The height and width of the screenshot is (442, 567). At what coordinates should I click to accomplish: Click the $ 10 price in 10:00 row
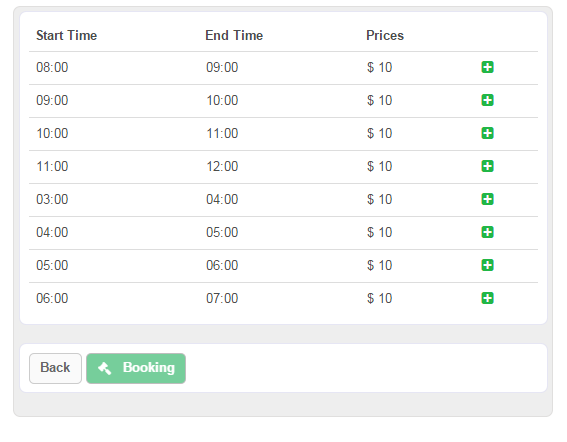click(x=379, y=133)
